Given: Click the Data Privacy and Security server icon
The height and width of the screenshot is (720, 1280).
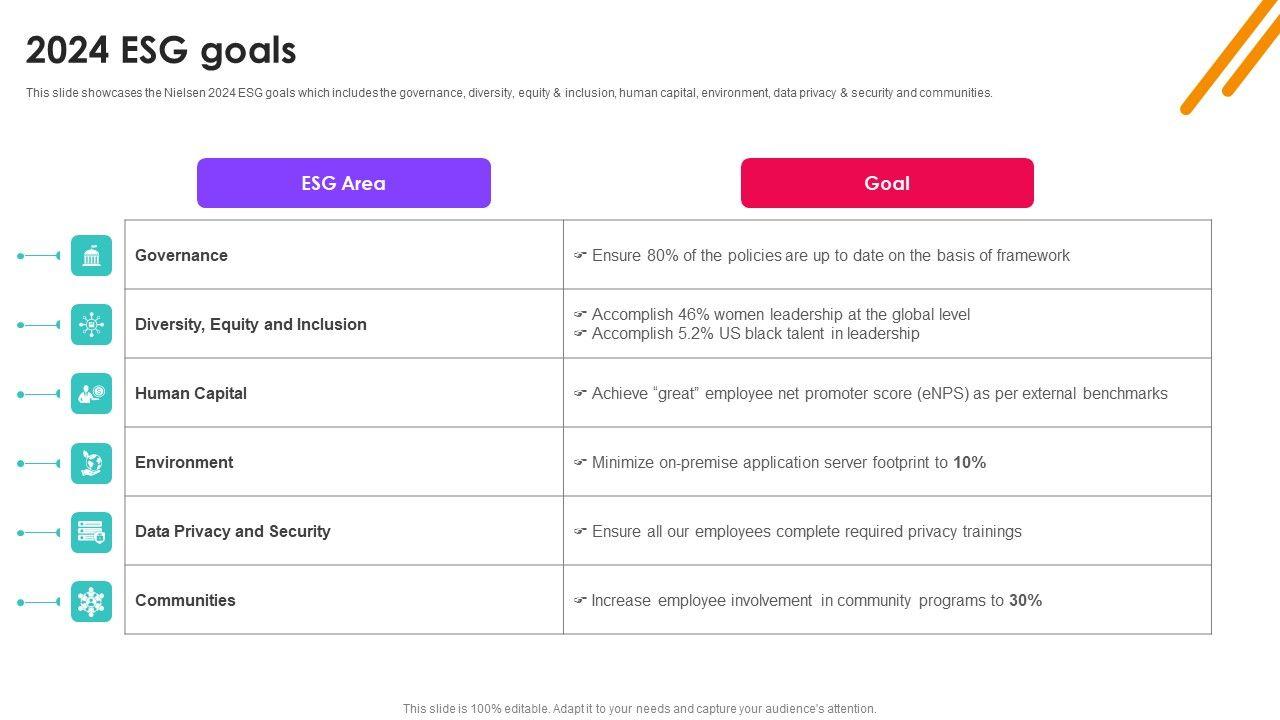Looking at the screenshot, I should pos(91,532).
